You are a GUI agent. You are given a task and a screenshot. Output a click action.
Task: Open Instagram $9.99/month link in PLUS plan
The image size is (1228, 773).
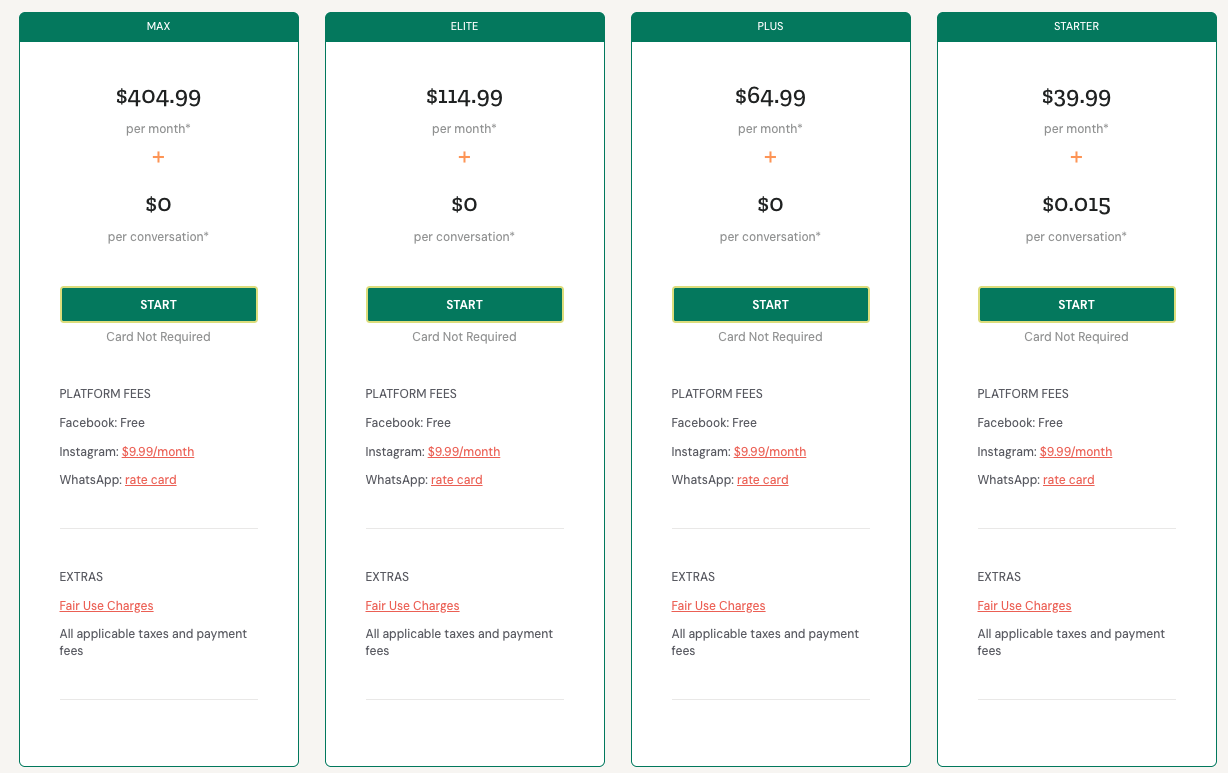(770, 452)
